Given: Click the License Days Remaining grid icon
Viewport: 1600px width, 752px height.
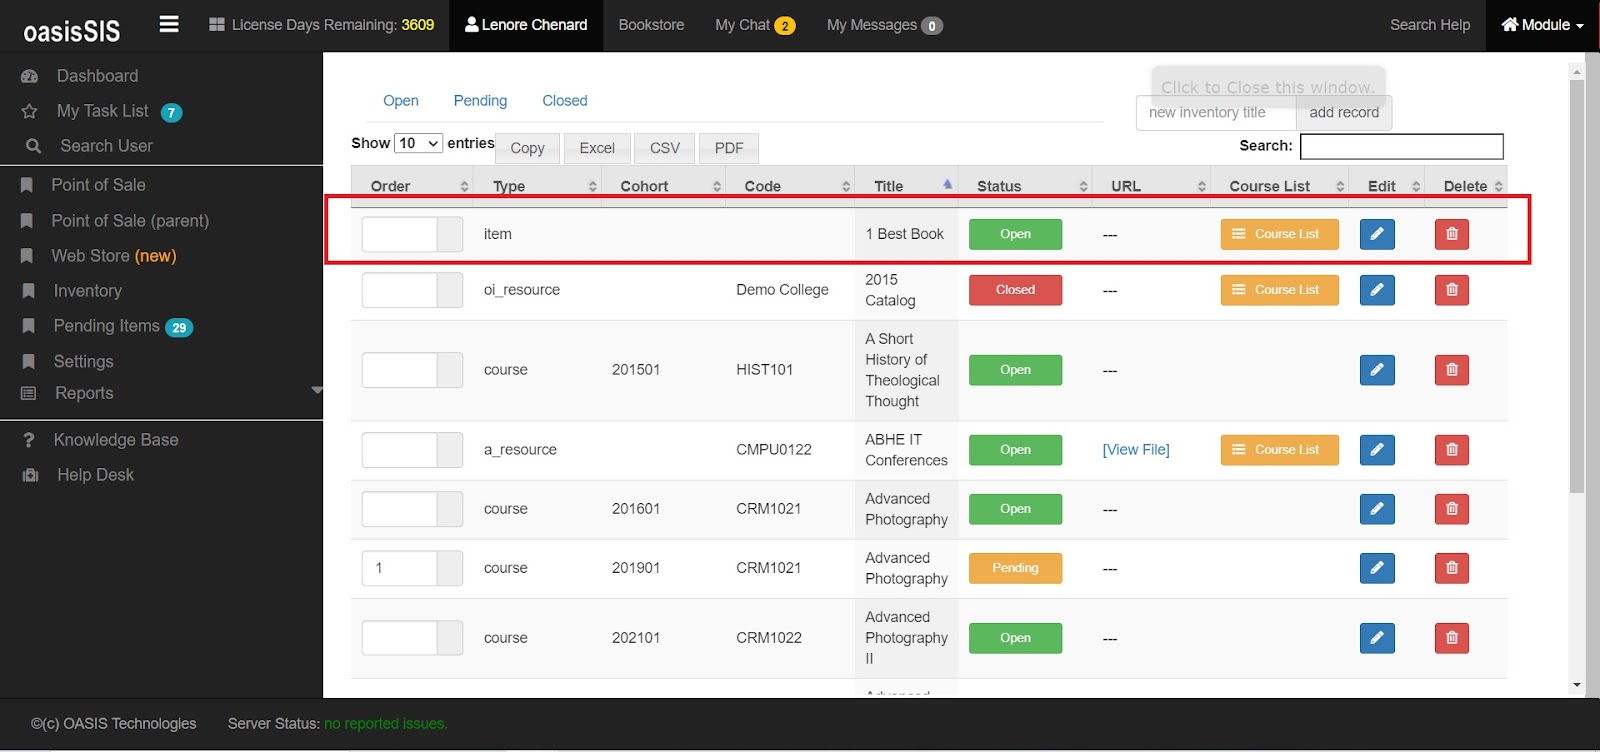Looking at the screenshot, I should (217, 25).
